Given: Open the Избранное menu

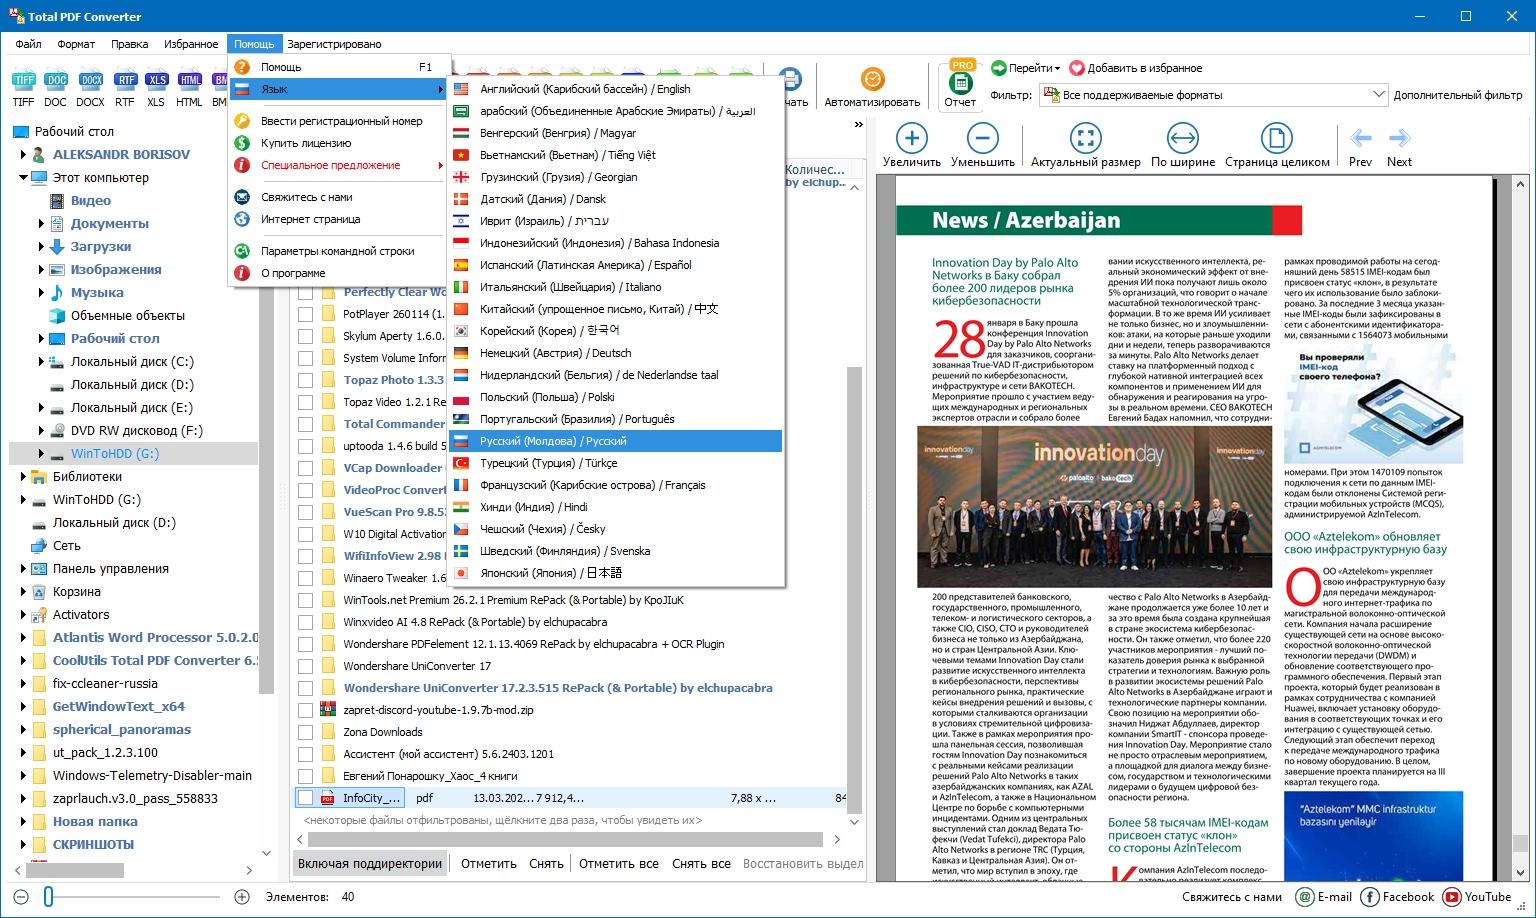Looking at the screenshot, I should click(190, 44).
